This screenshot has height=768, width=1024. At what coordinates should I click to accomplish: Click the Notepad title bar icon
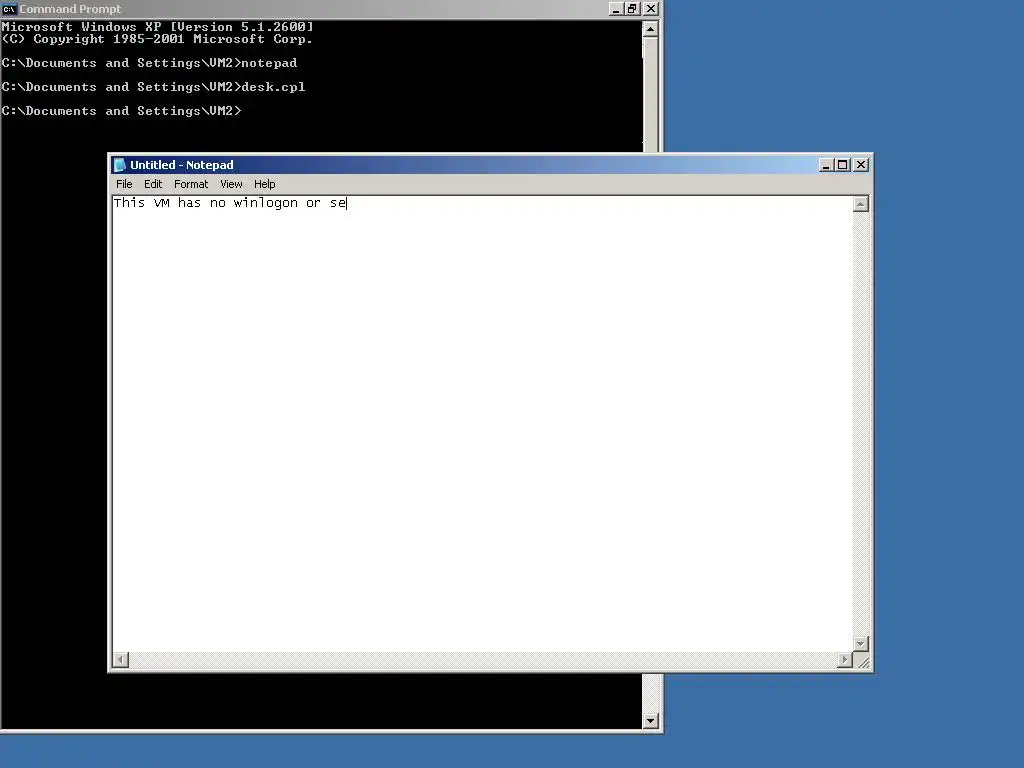tap(120, 165)
